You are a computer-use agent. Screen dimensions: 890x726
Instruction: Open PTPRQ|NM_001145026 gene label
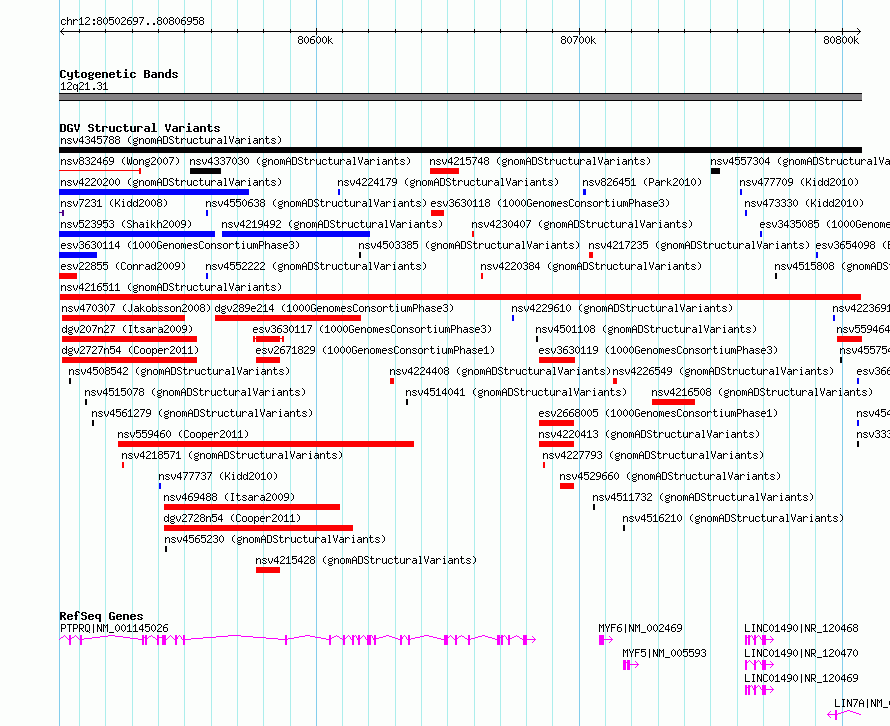point(114,628)
